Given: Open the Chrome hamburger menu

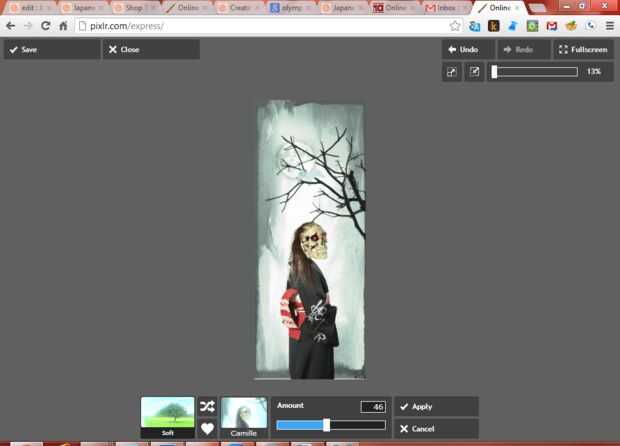Looking at the screenshot, I should click(x=610, y=26).
